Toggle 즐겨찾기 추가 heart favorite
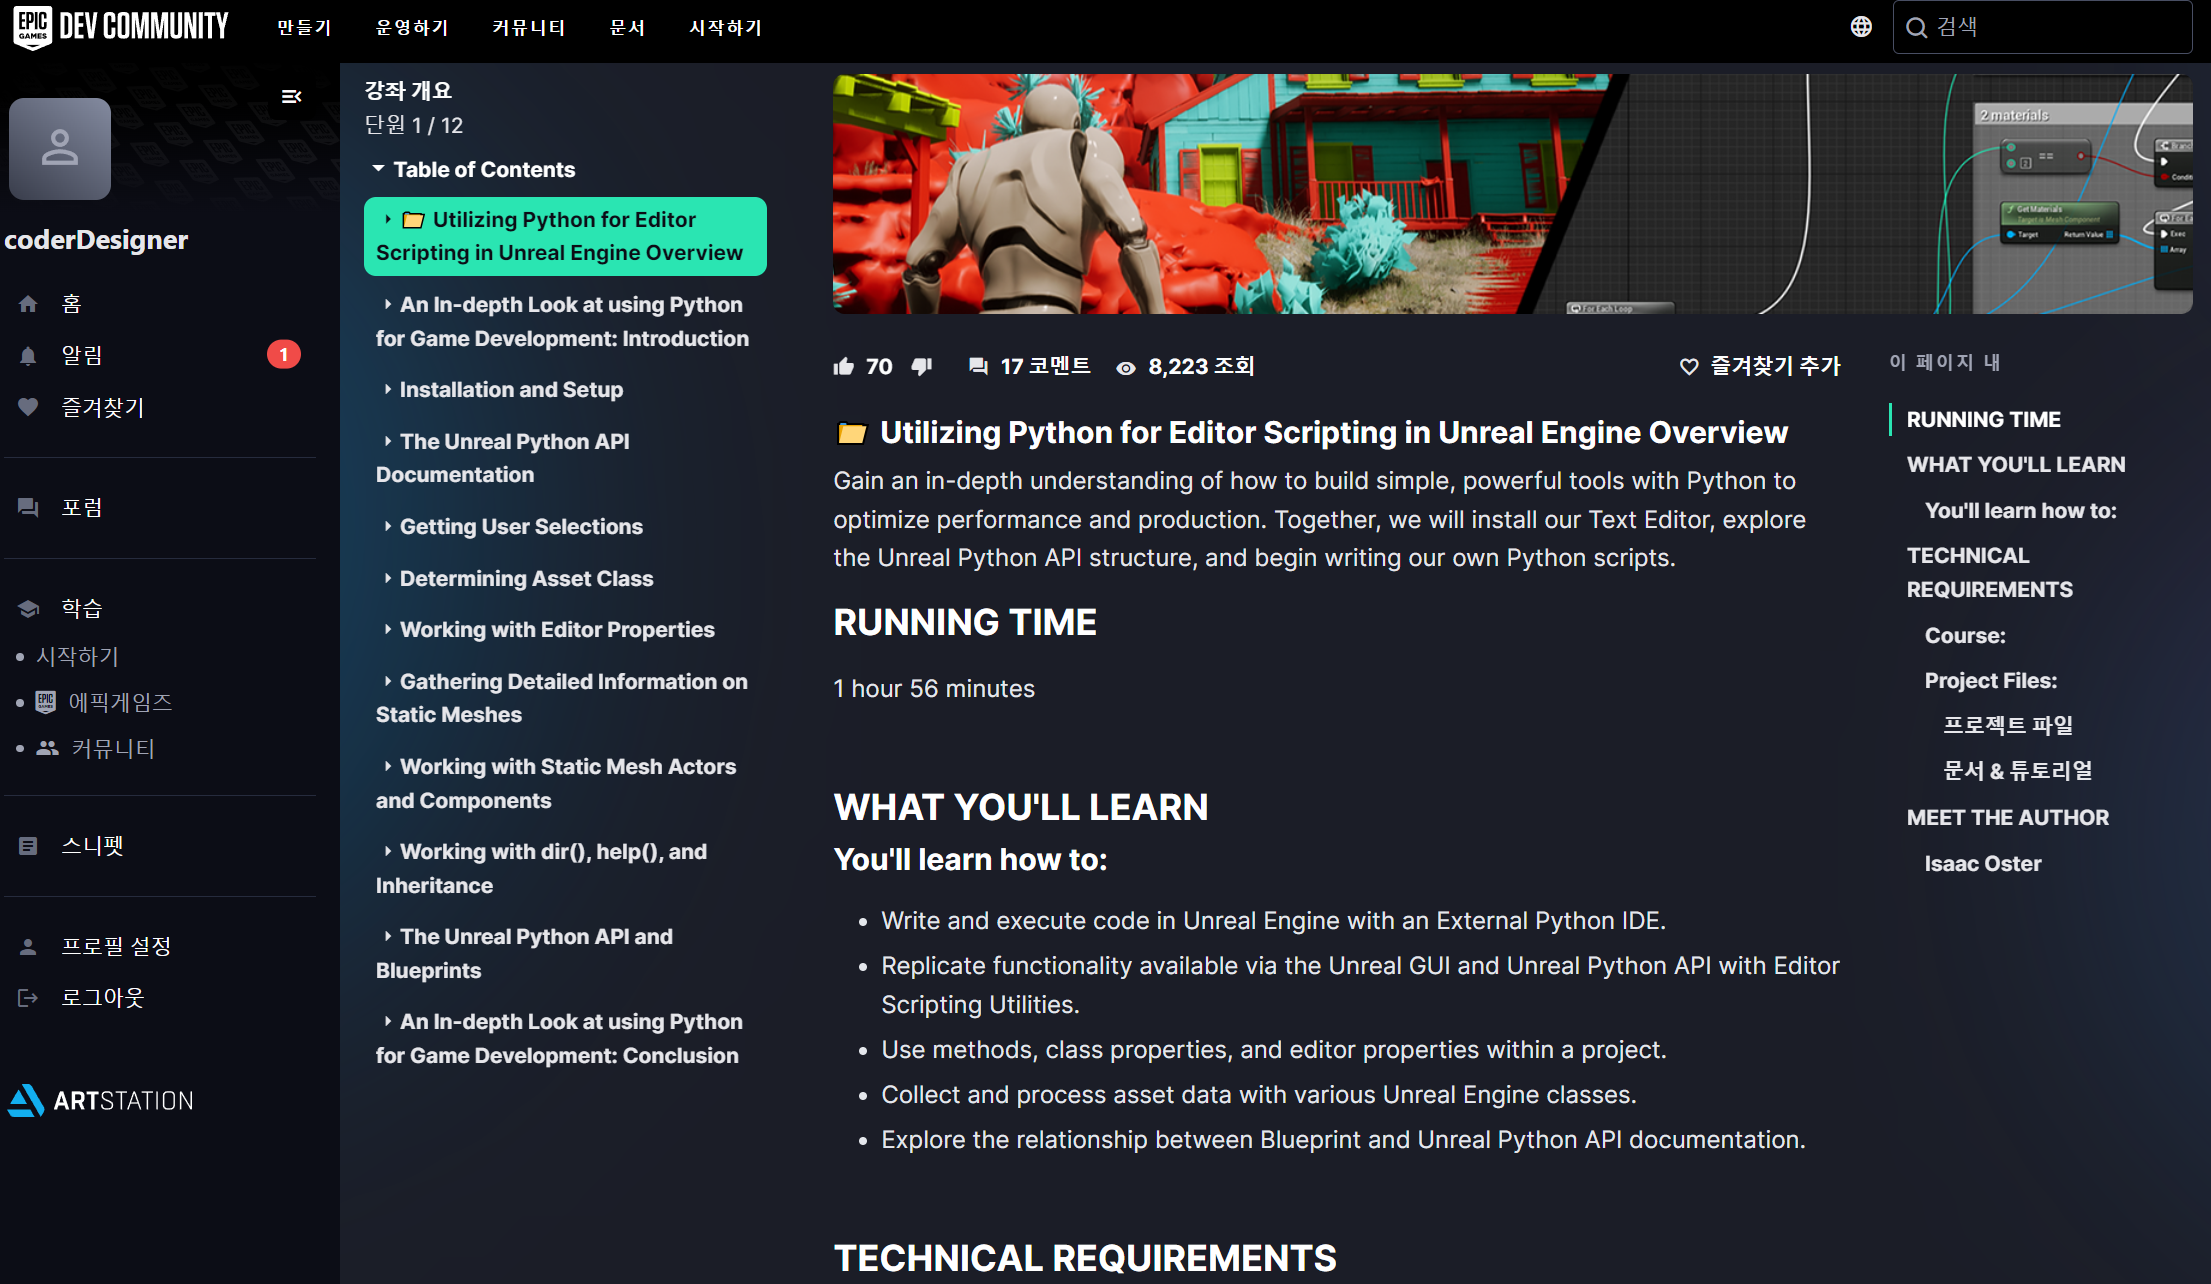 (1689, 367)
